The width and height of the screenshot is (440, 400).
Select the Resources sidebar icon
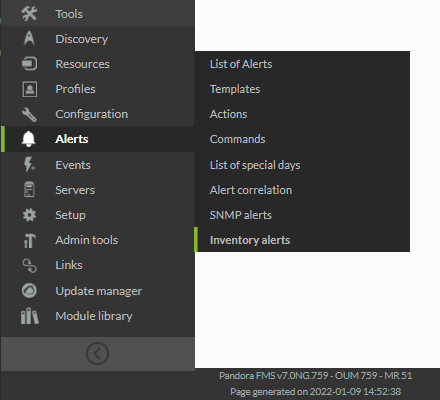coord(29,63)
